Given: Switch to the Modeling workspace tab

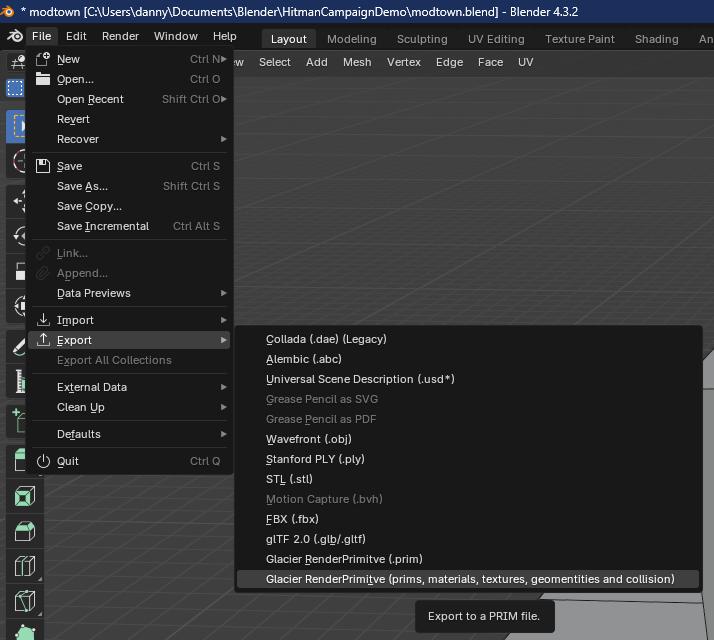Looking at the screenshot, I should tap(352, 39).
